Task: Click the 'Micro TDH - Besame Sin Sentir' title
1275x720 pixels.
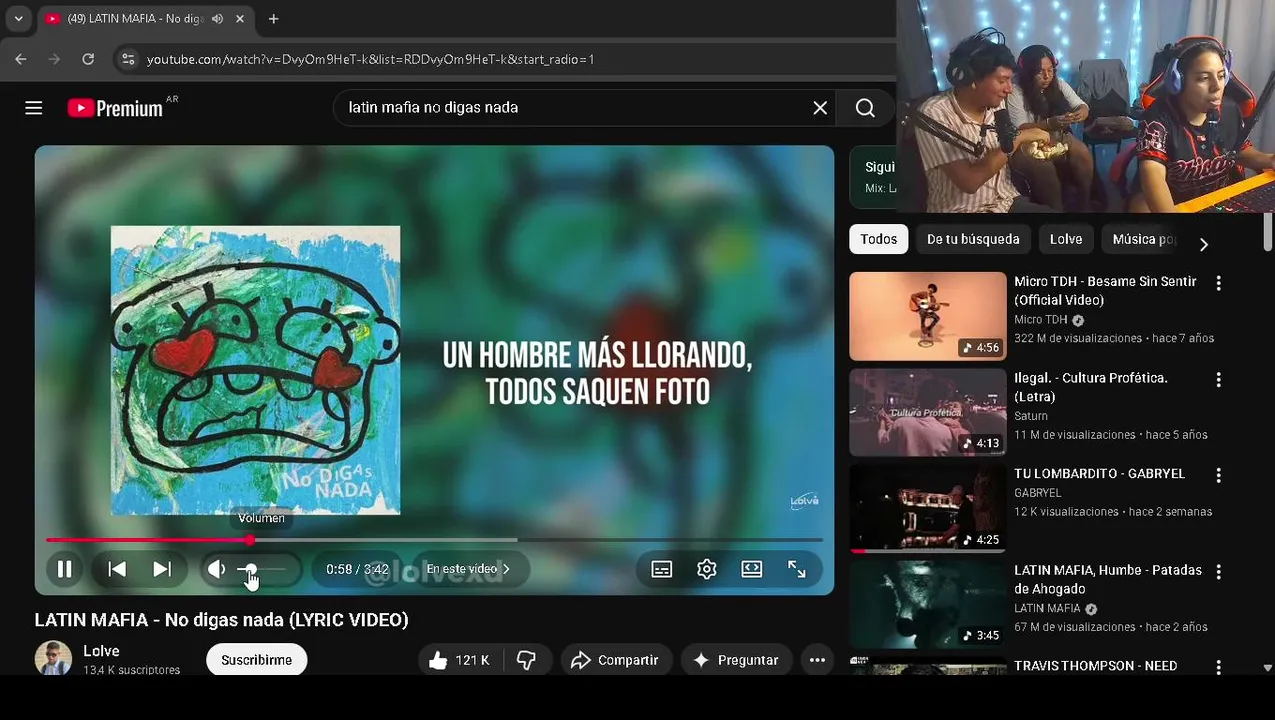Action: [1105, 291]
